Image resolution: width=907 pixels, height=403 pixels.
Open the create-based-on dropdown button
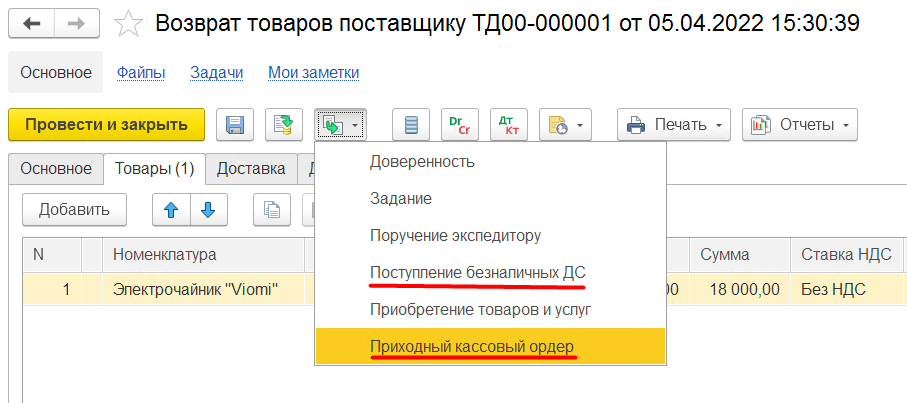[x=340, y=124]
